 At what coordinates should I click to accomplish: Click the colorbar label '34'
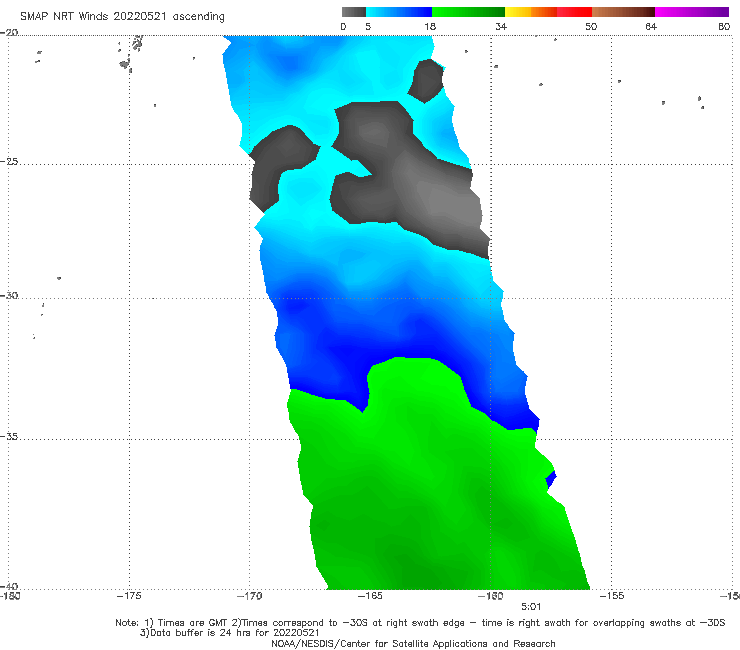501,26
